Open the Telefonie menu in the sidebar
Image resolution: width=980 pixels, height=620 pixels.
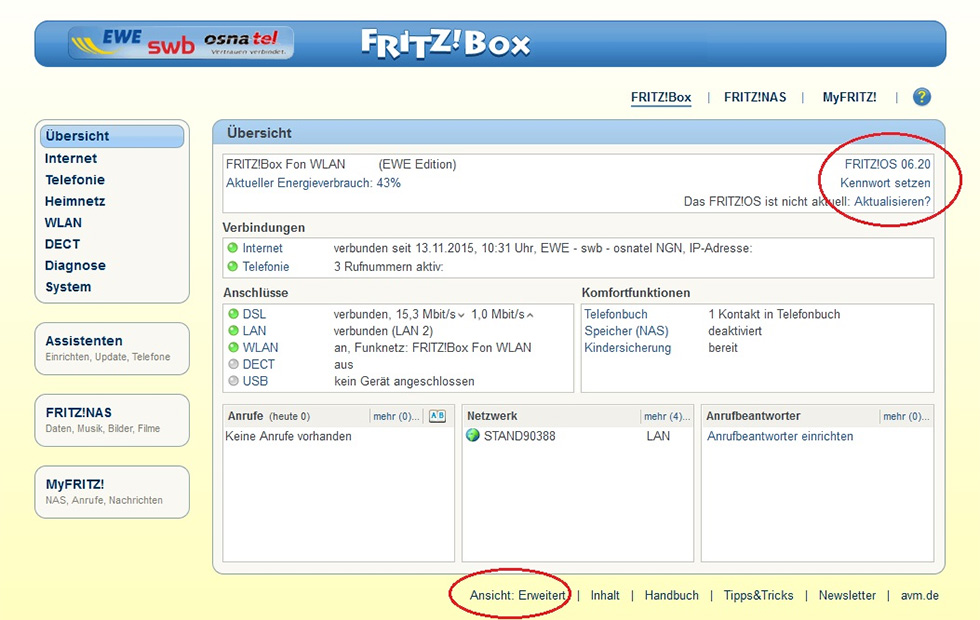[75, 180]
